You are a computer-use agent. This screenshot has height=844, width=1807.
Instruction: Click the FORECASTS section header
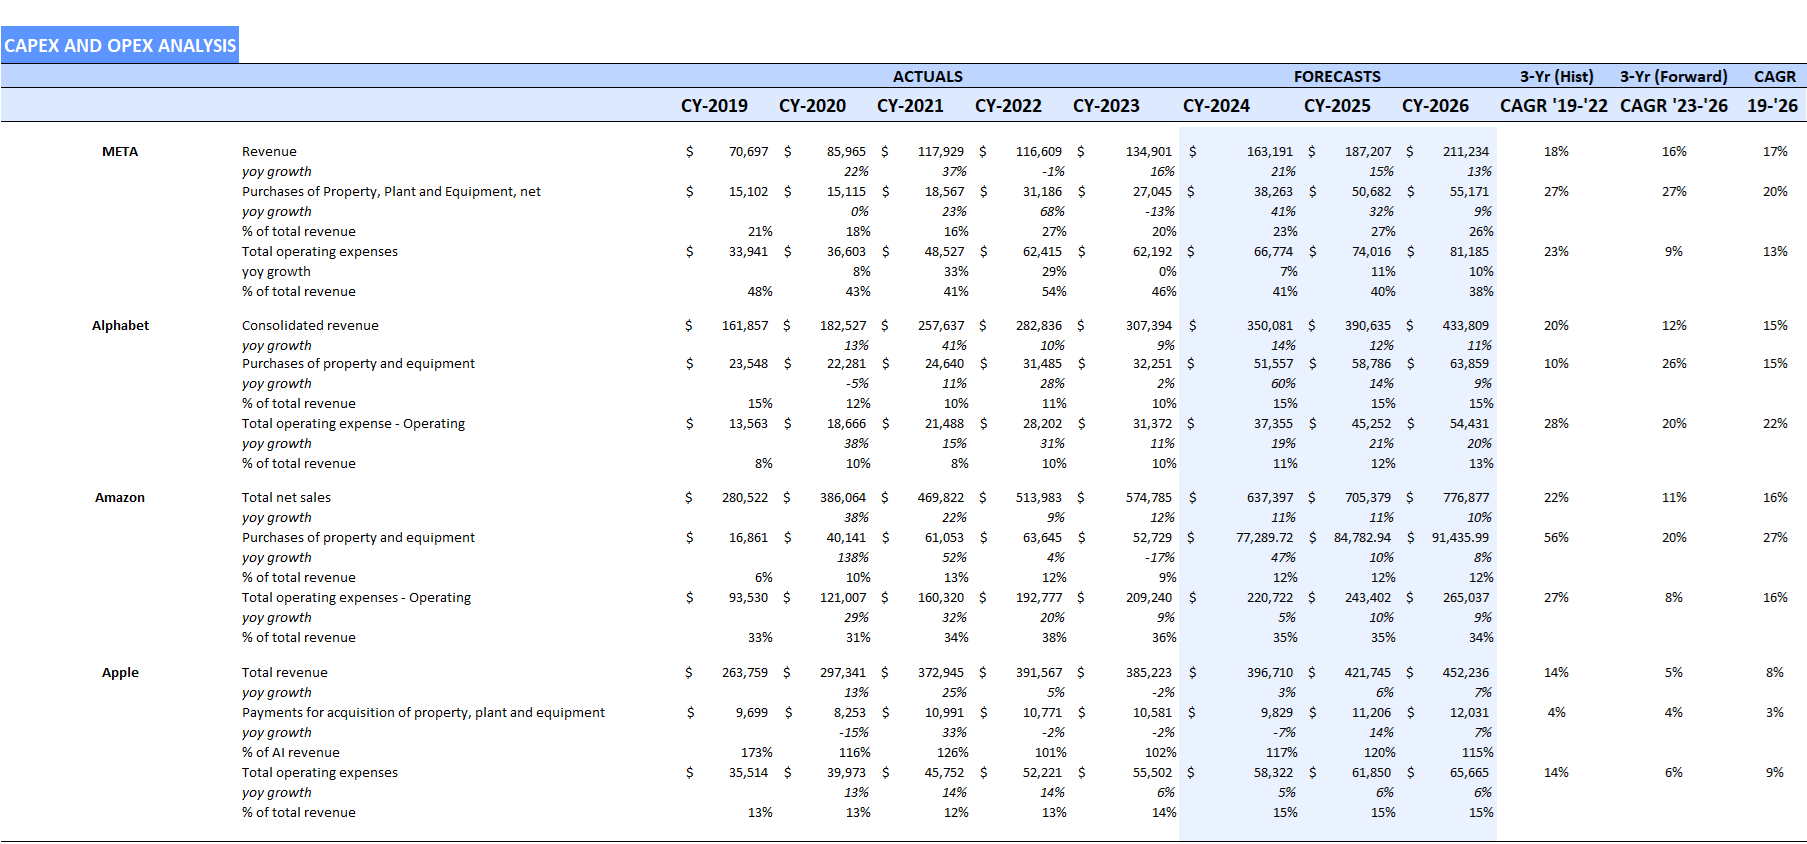click(x=1336, y=77)
